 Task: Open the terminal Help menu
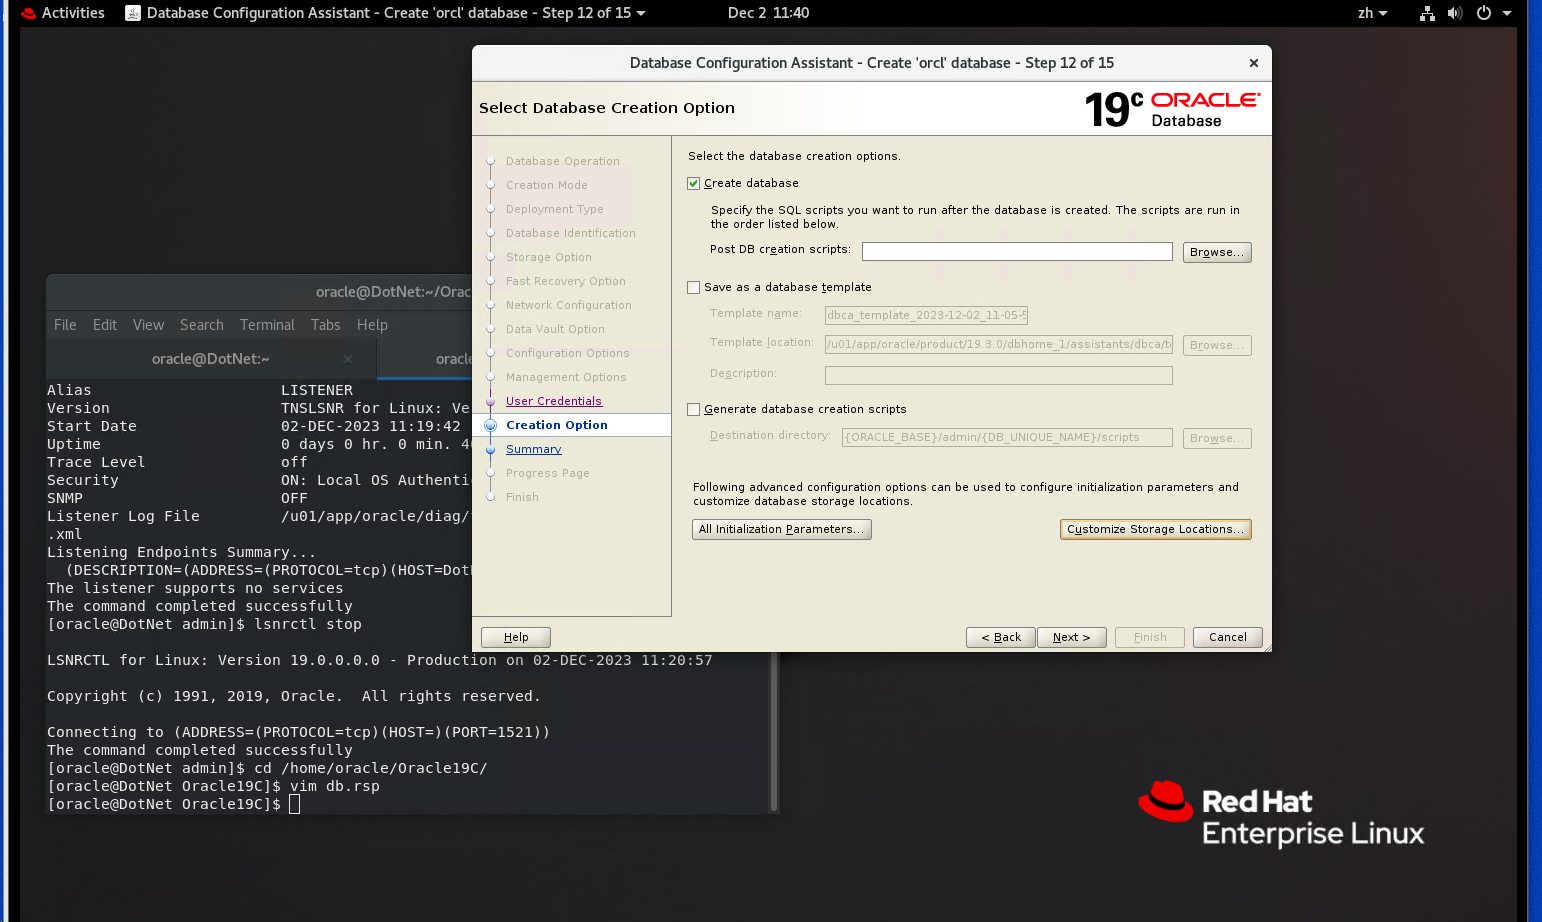click(x=372, y=325)
